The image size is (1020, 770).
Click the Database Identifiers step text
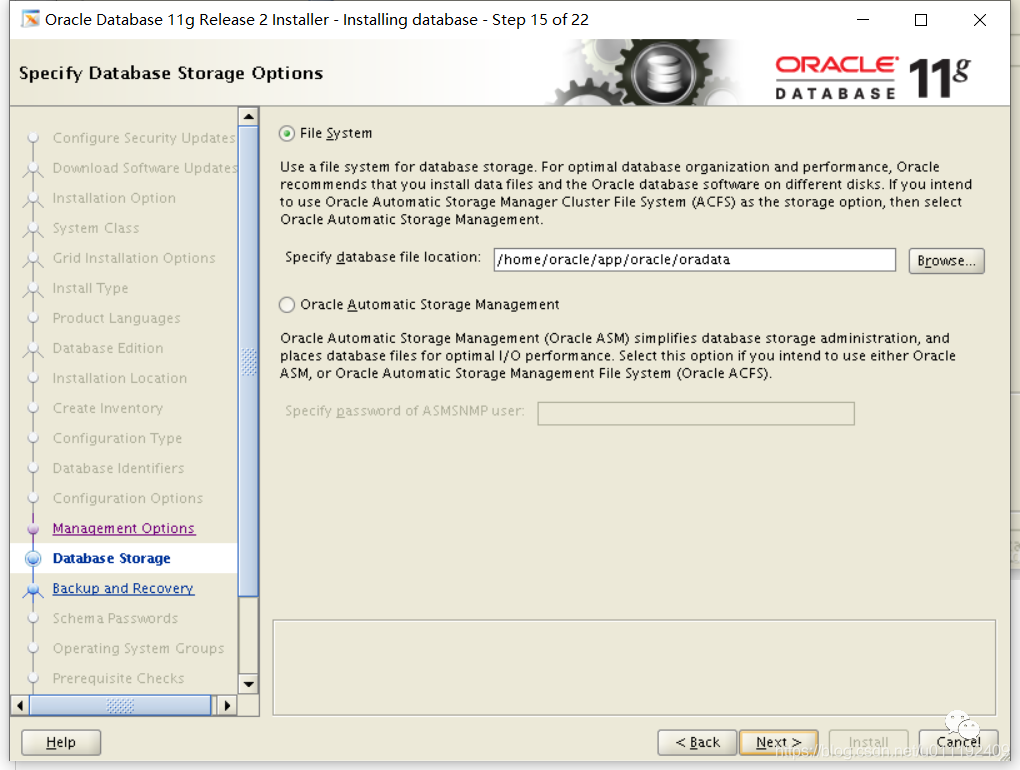[x=118, y=468]
